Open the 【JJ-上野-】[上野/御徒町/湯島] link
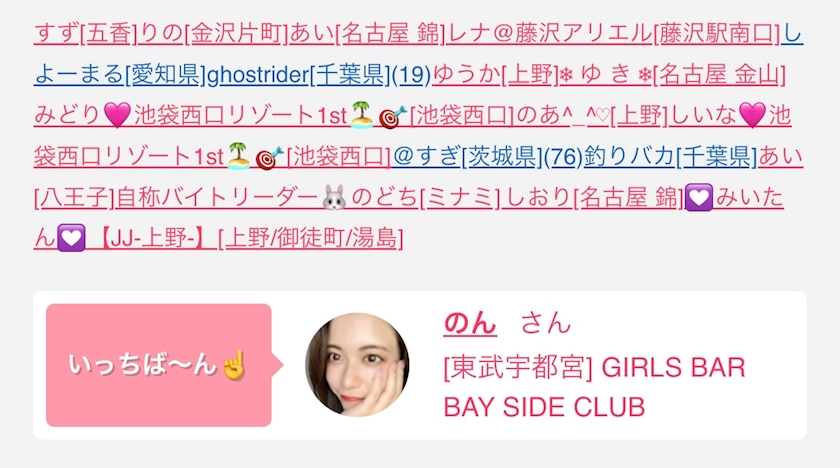Image resolution: width=840 pixels, height=468 pixels. 250,238
